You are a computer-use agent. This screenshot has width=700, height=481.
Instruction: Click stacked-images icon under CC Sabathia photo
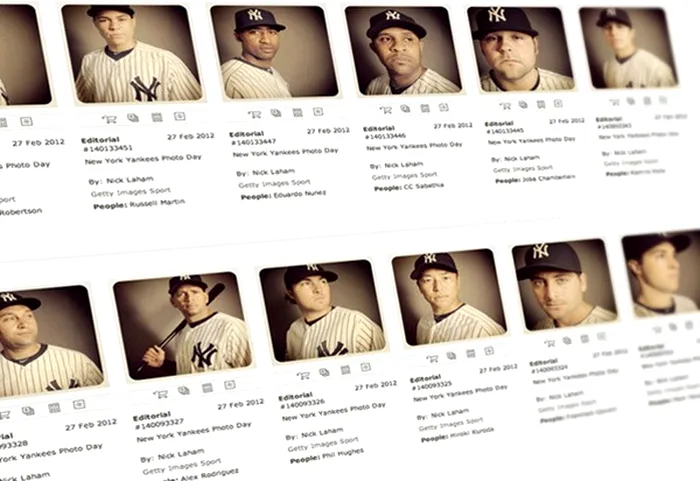tap(405, 109)
